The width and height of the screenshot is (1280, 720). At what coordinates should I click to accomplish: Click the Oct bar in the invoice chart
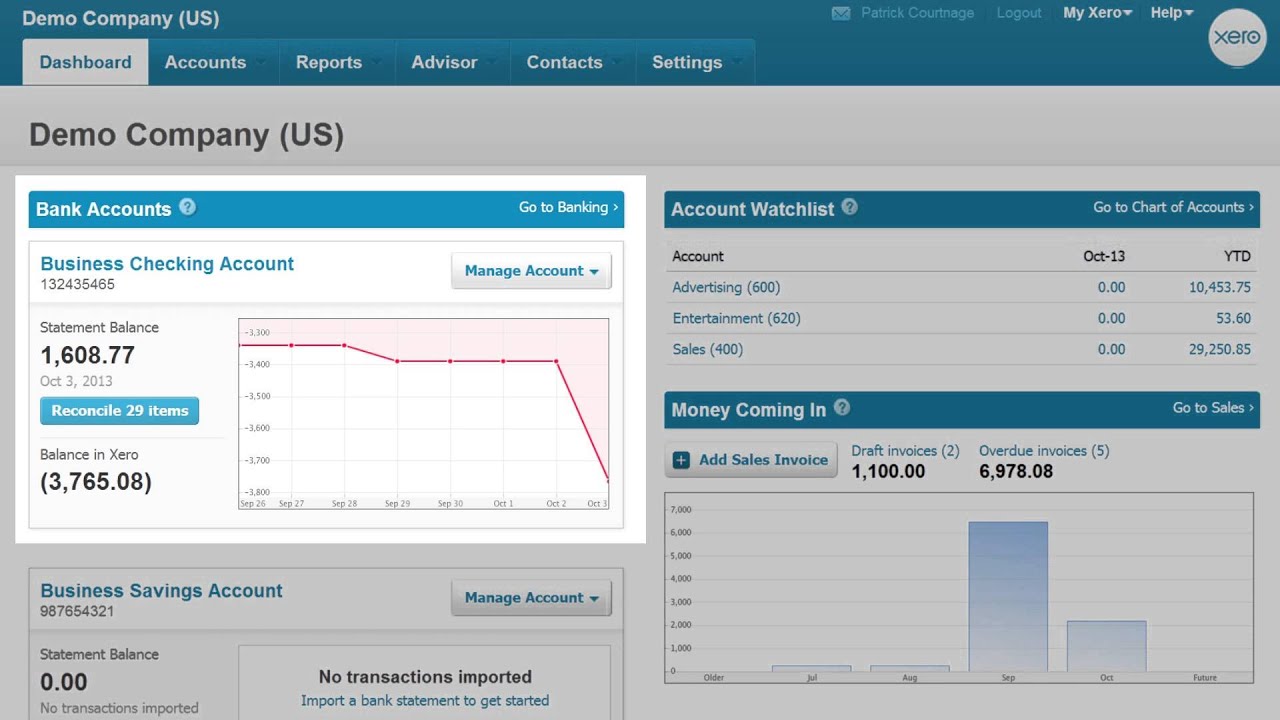click(1106, 646)
